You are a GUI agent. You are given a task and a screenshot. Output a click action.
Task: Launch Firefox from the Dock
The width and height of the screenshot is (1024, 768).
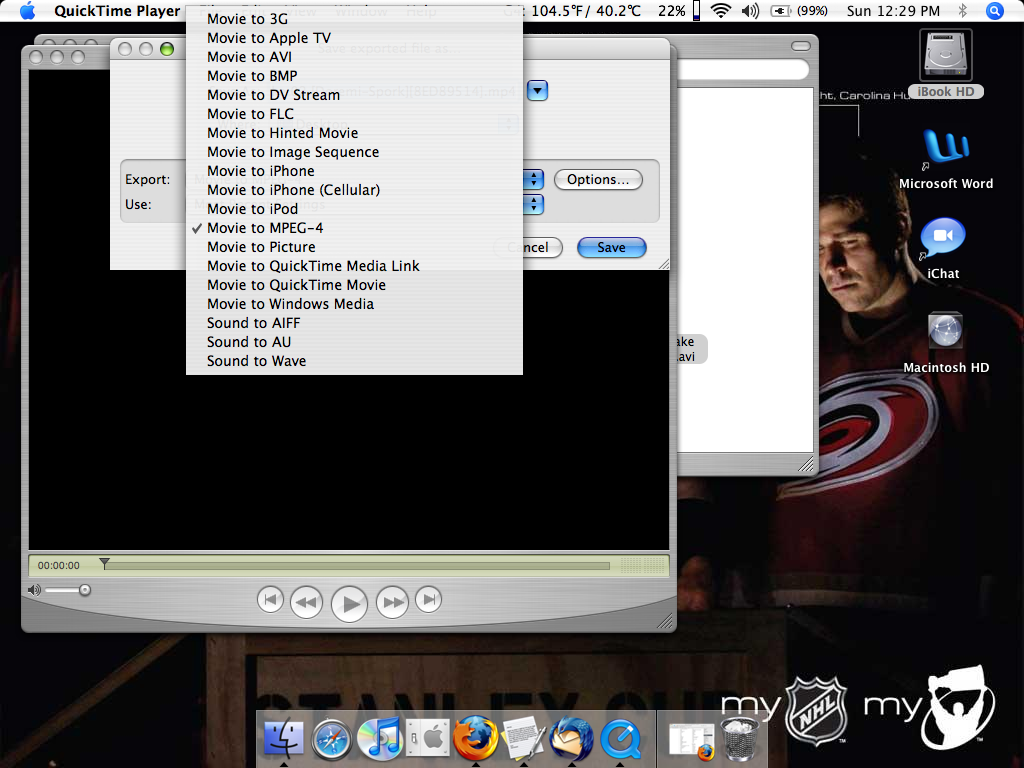pyautogui.click(x=475, y=737)
